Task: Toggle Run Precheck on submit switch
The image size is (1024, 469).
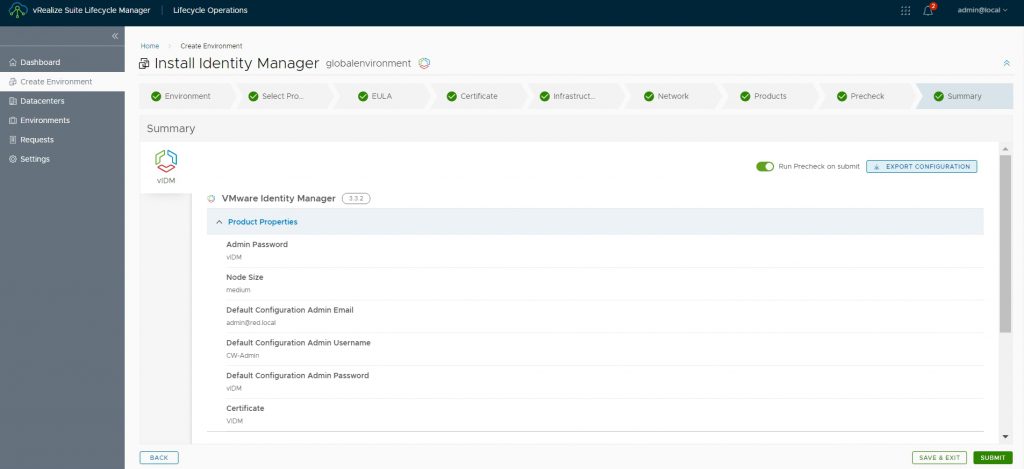Action: (x=765, y=167)
